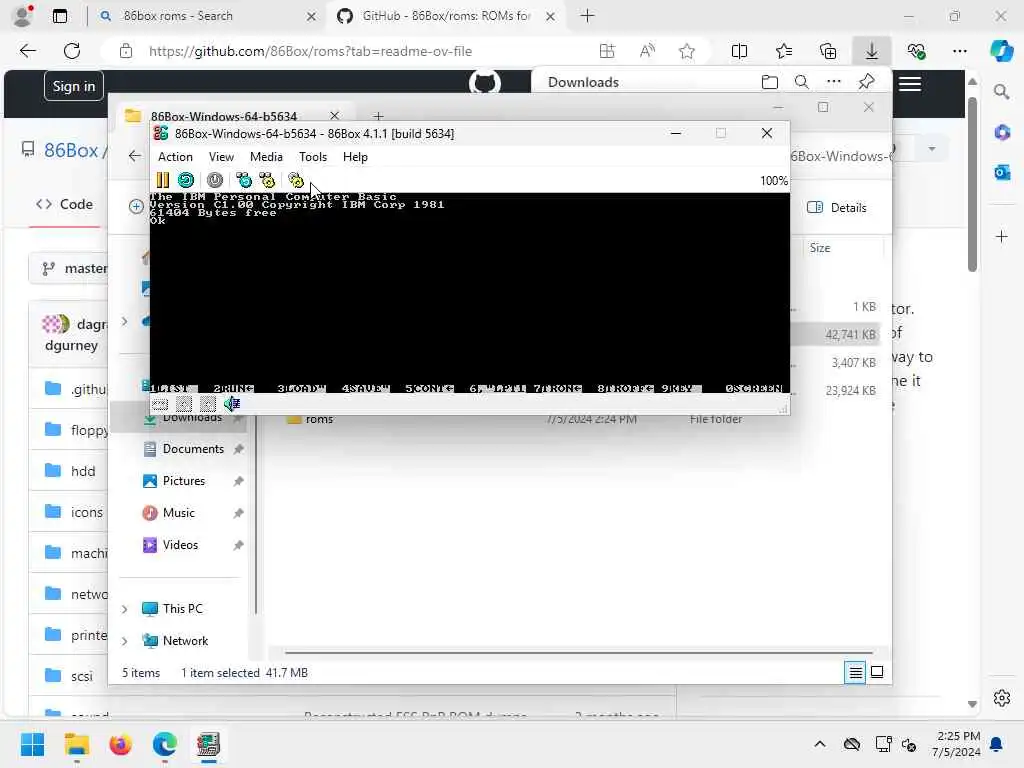Open the GitHub hamburger menu
Viewport: 1024px width, 768px height.
point(910,84)
